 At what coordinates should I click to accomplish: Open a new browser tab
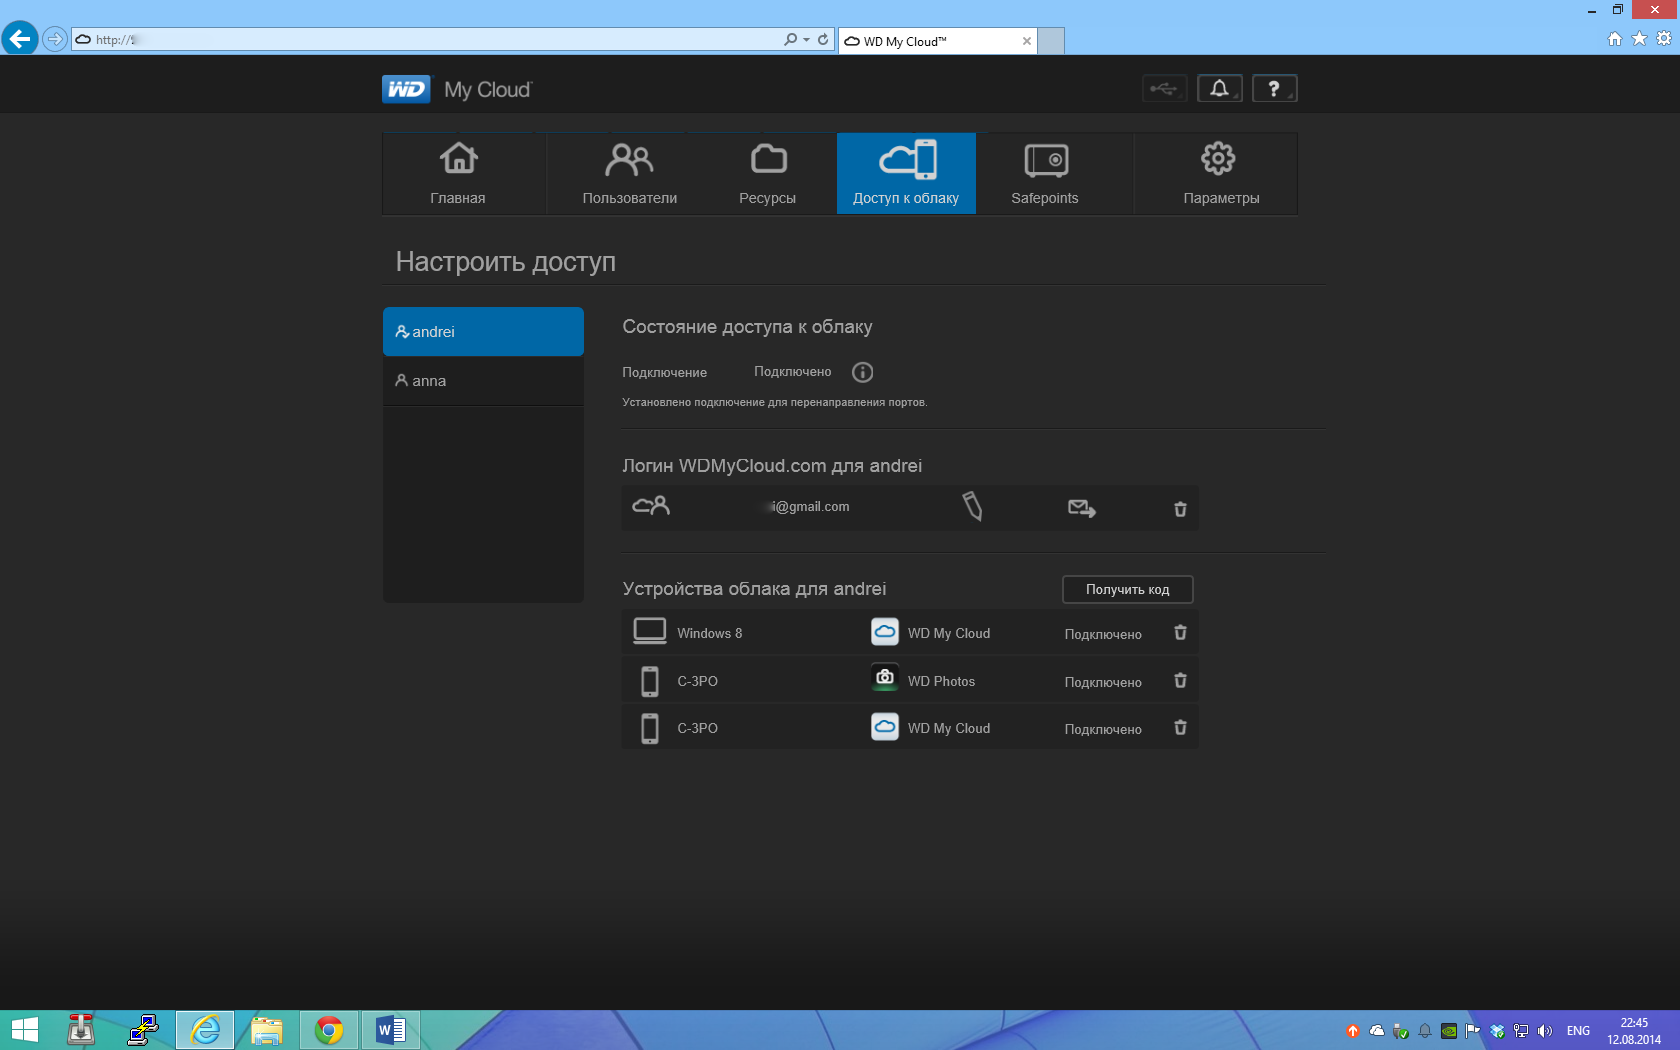point(1051,41)
